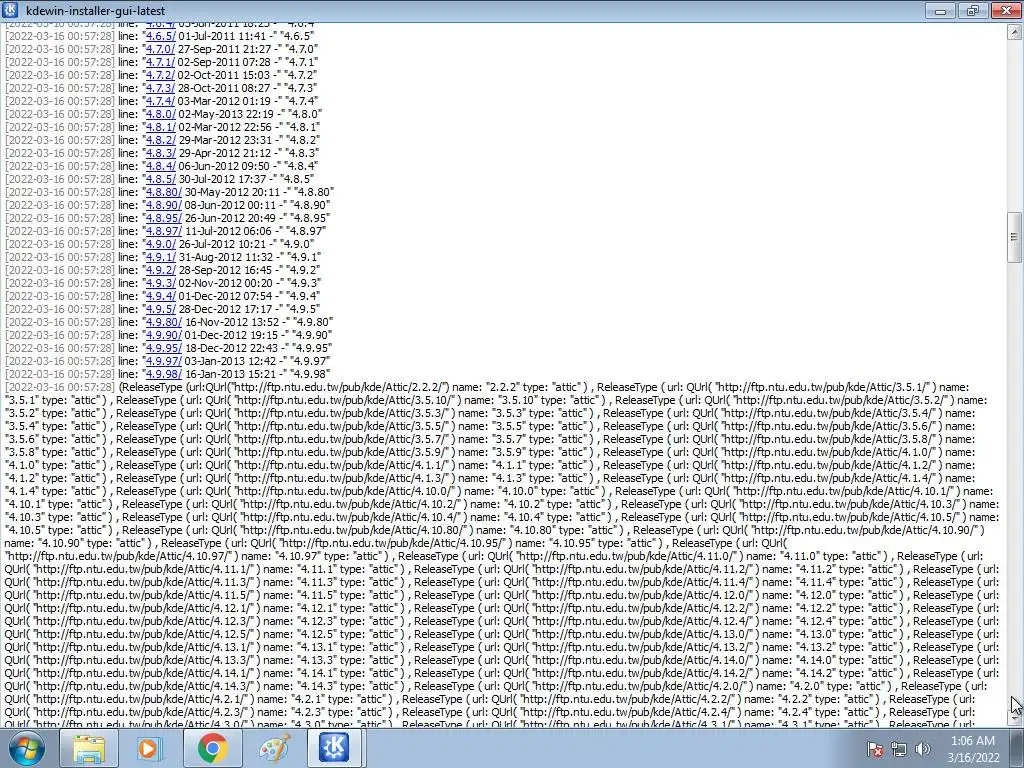Open the Windows Start menu
The image size is (1024, 768).
(x=26, y=748)
